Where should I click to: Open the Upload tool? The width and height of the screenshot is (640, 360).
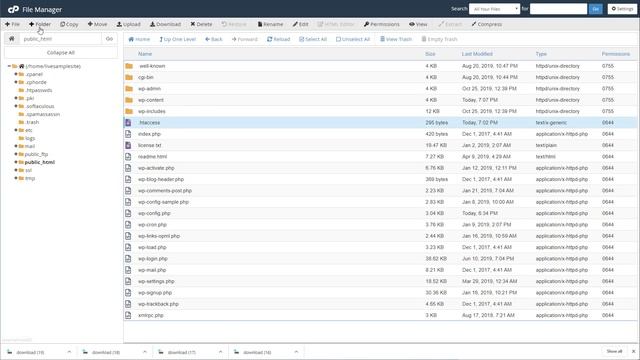click(129, 24)
